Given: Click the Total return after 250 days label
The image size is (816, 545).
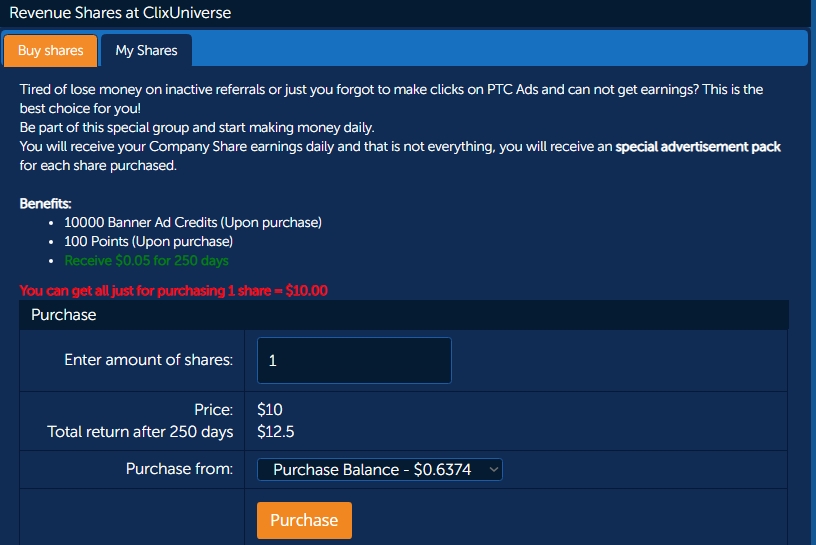Looking at the screenshot, I should coord(140,432).
